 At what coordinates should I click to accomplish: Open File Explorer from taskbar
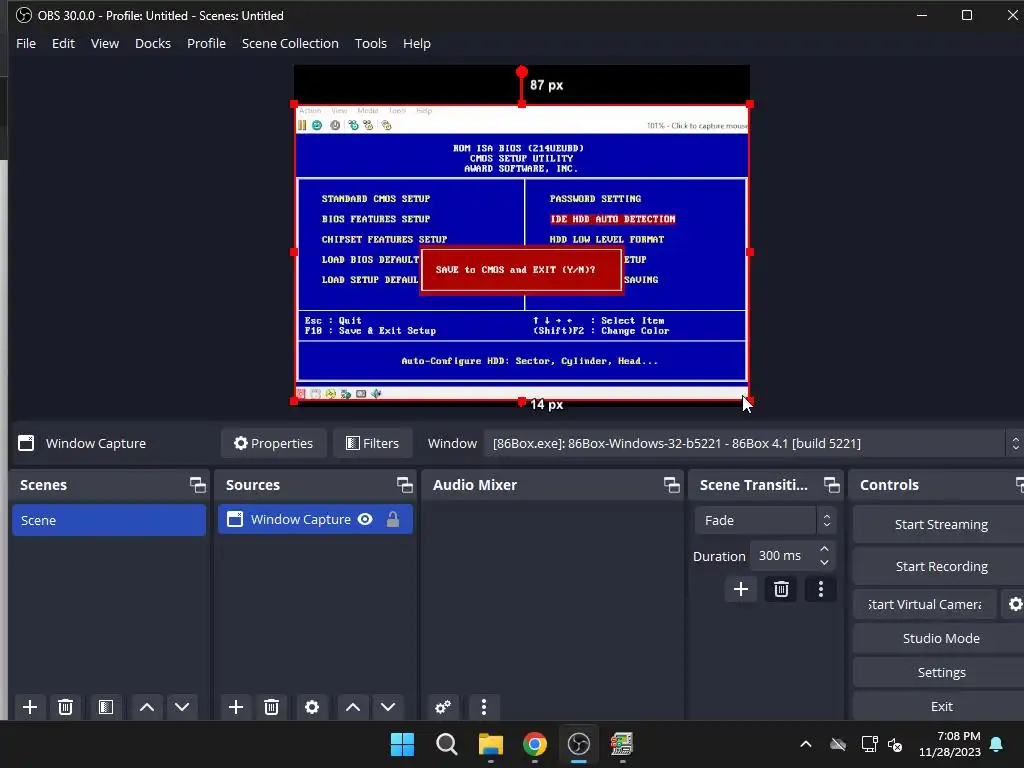coord(490,744)
